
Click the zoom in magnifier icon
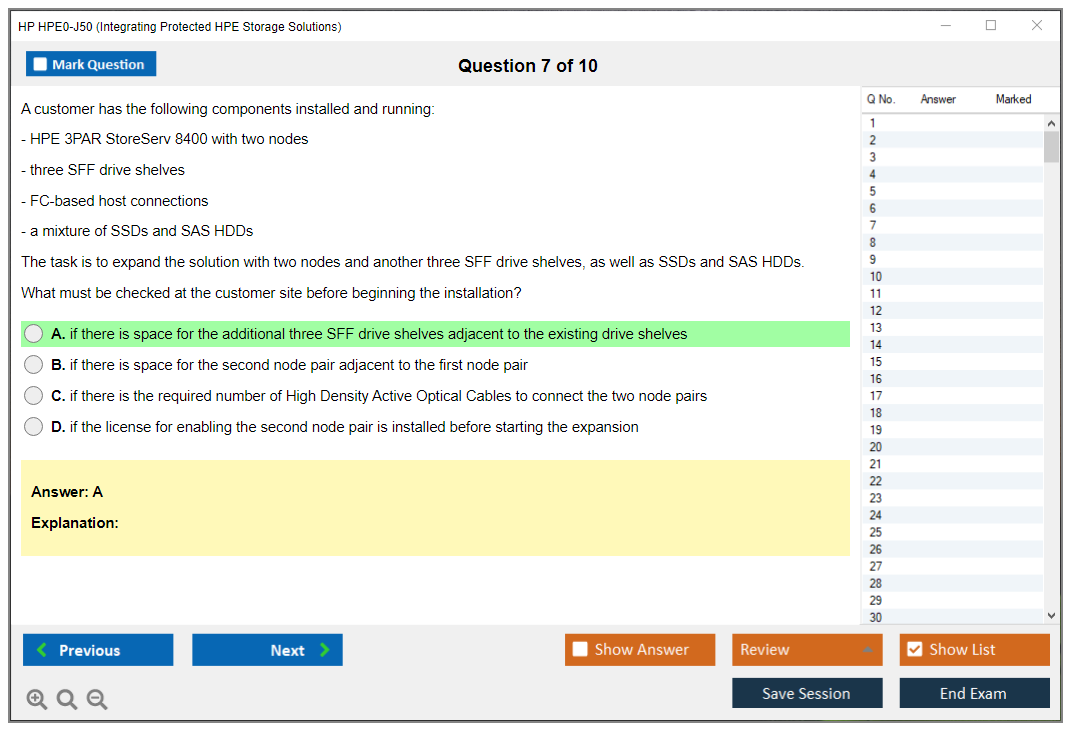click(37, 699)
